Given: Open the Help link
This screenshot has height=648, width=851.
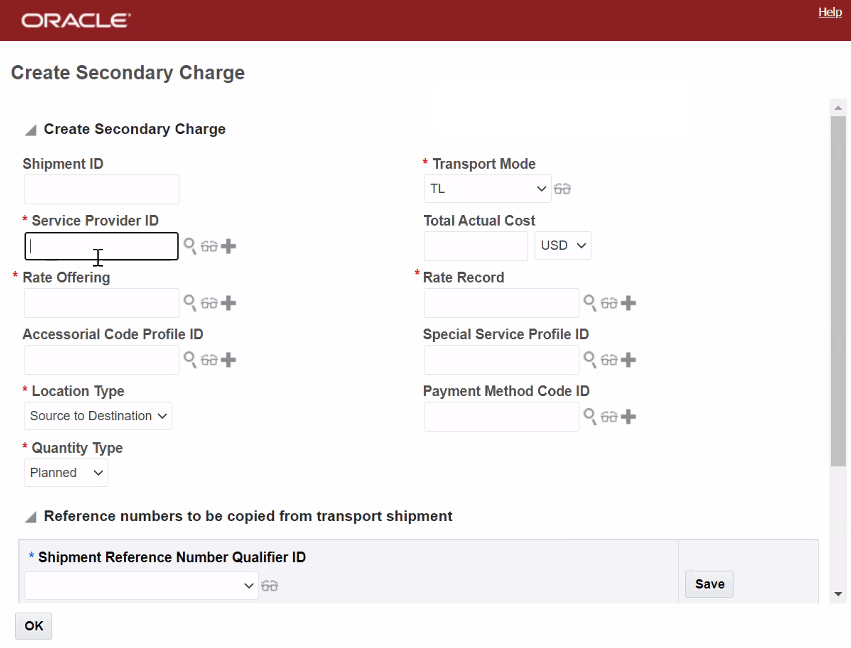Looking at the screenshot, I should point(830,12).
